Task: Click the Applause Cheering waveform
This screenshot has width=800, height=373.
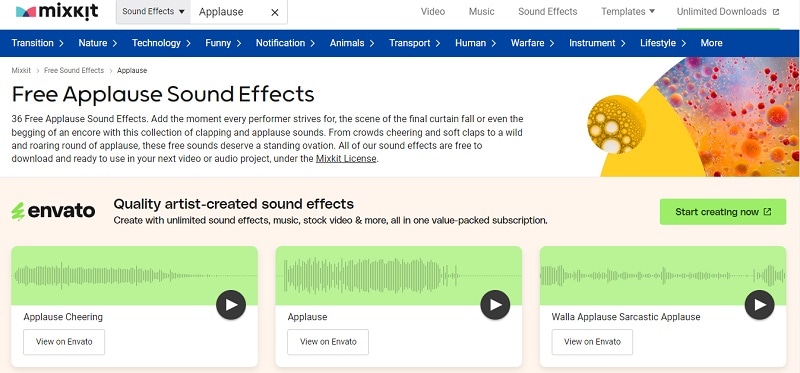Action: point(134,276)
